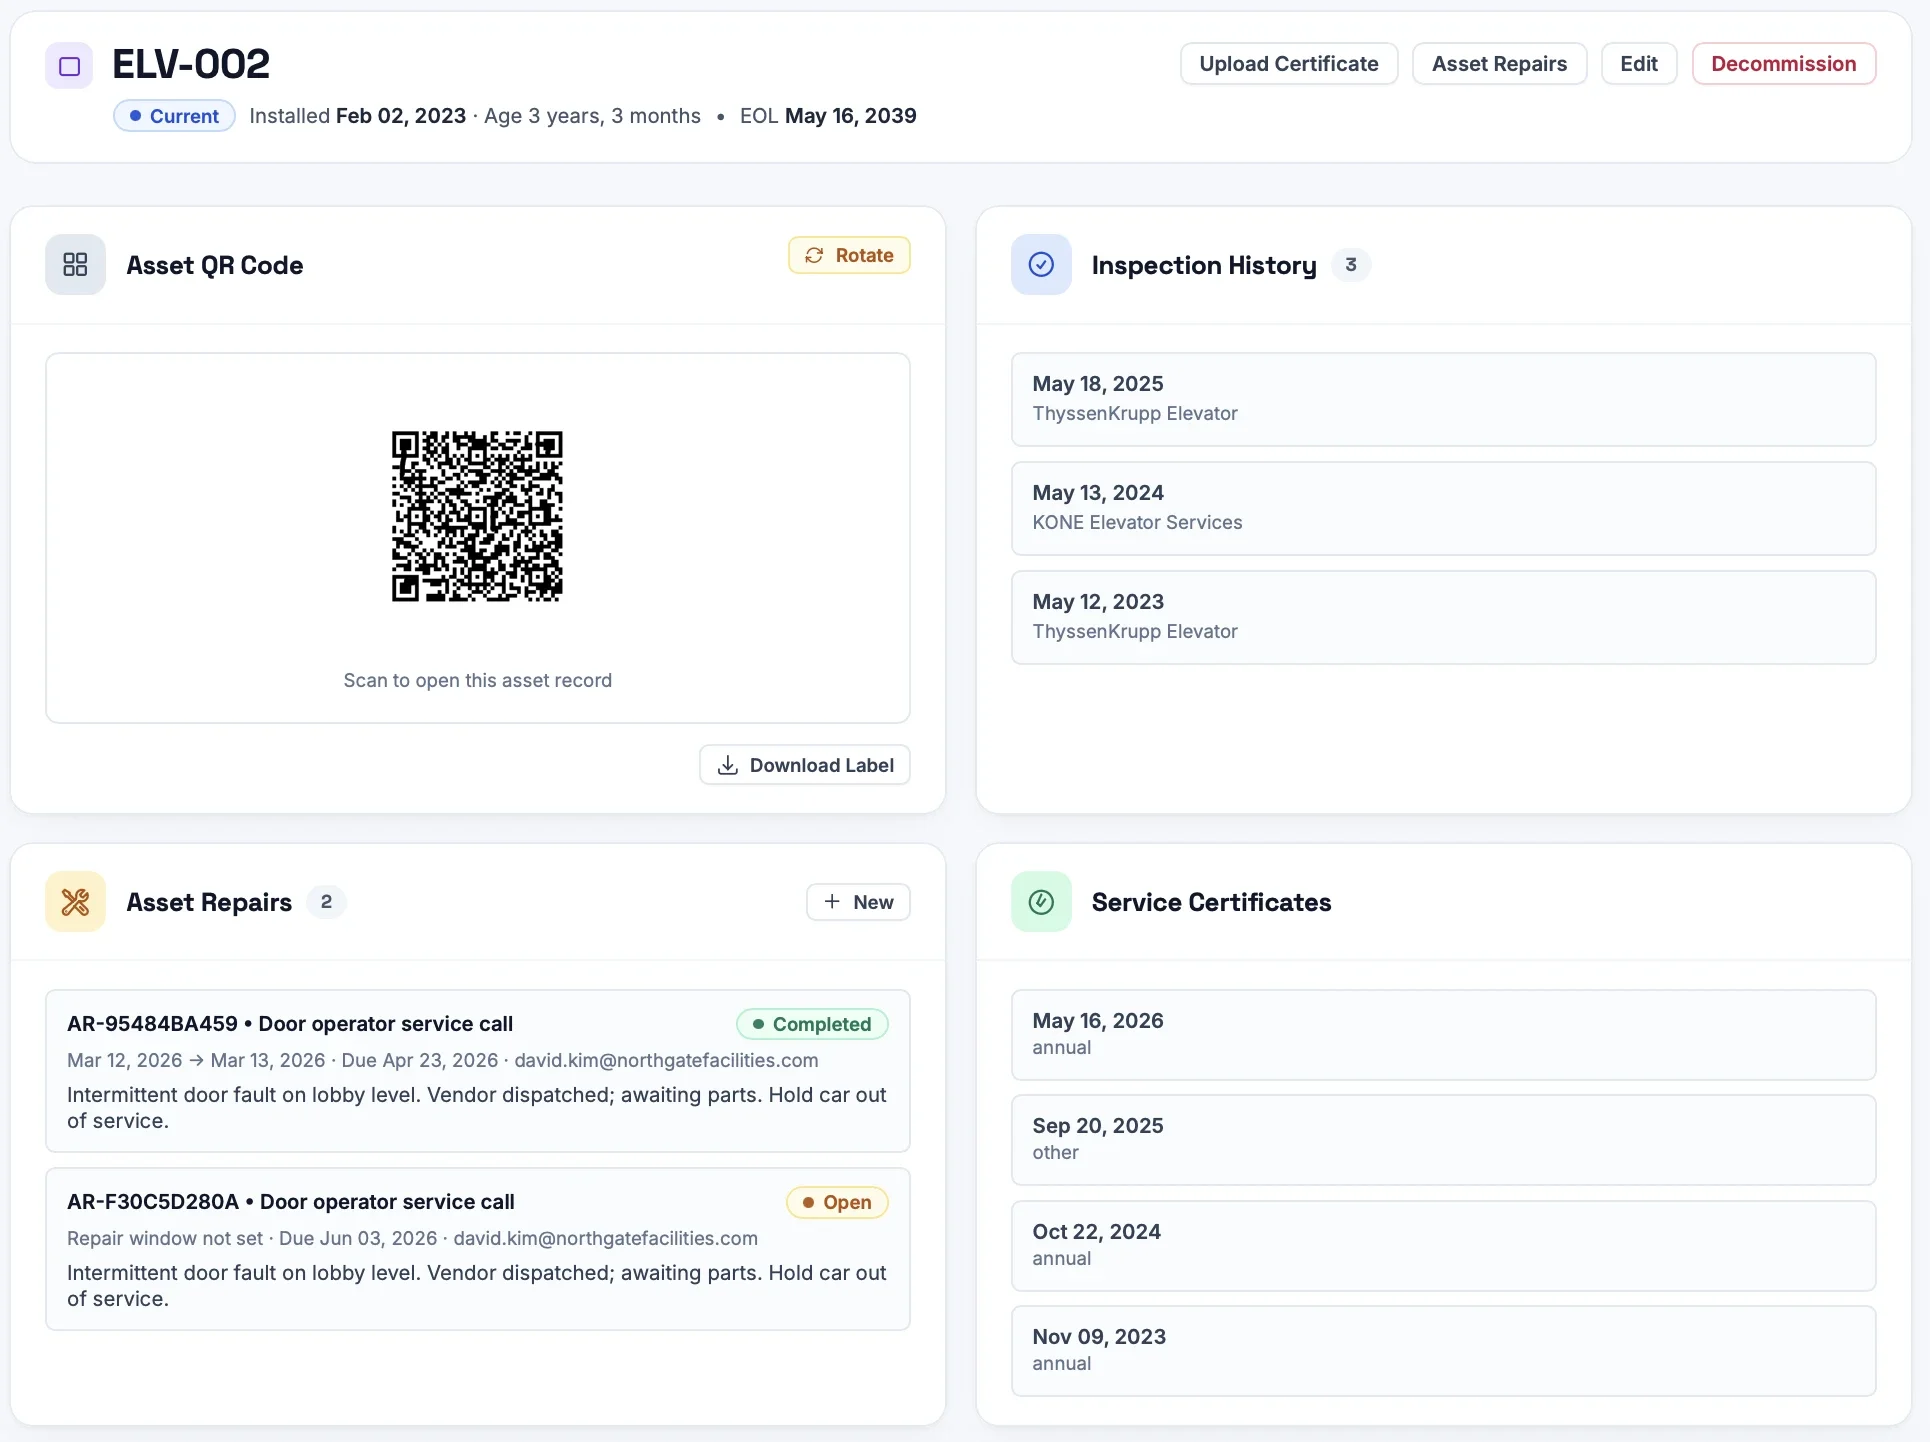Image resolution: width=1930 pixels, height=1442 pixels.
Task: Click the Asset QR Code grid icon
Action: [75, 265]
